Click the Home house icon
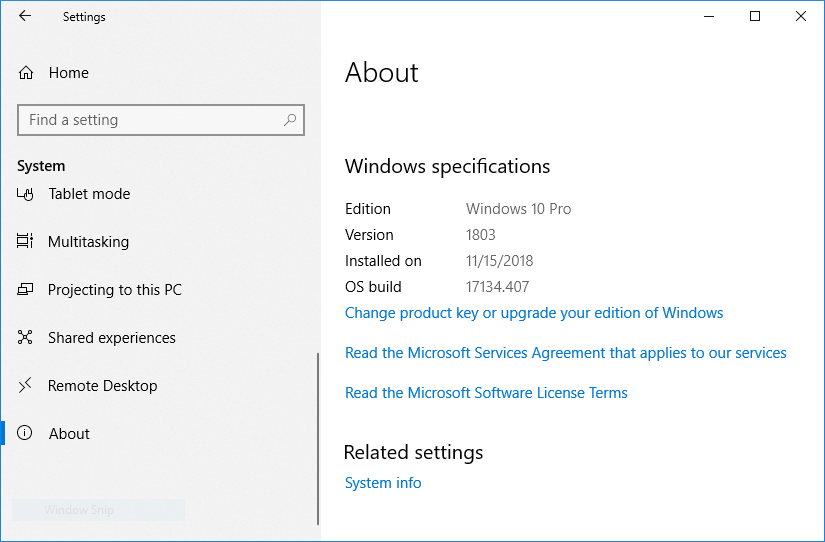The image size is (825, 542). (x=26, y=73)
